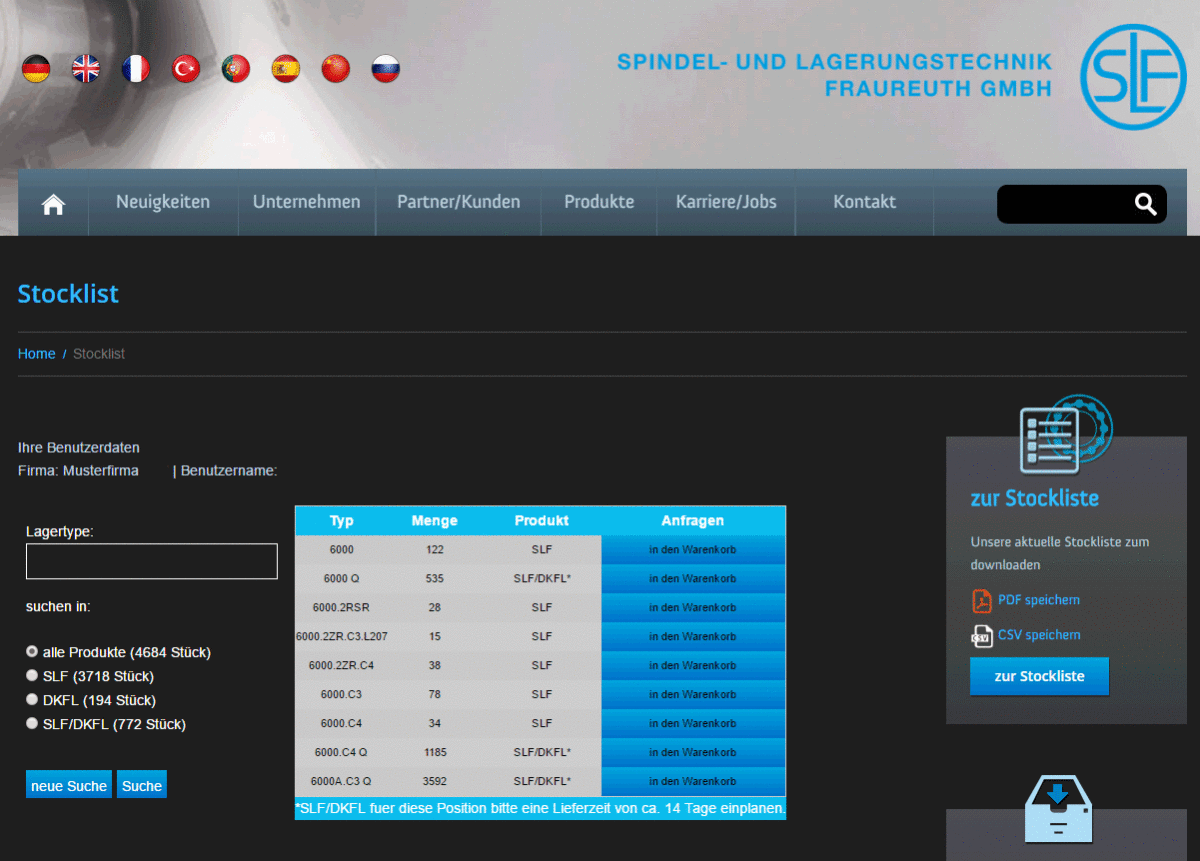Click the 'Produkt' column header
The image size is (1200, 861).
point(542,521)
